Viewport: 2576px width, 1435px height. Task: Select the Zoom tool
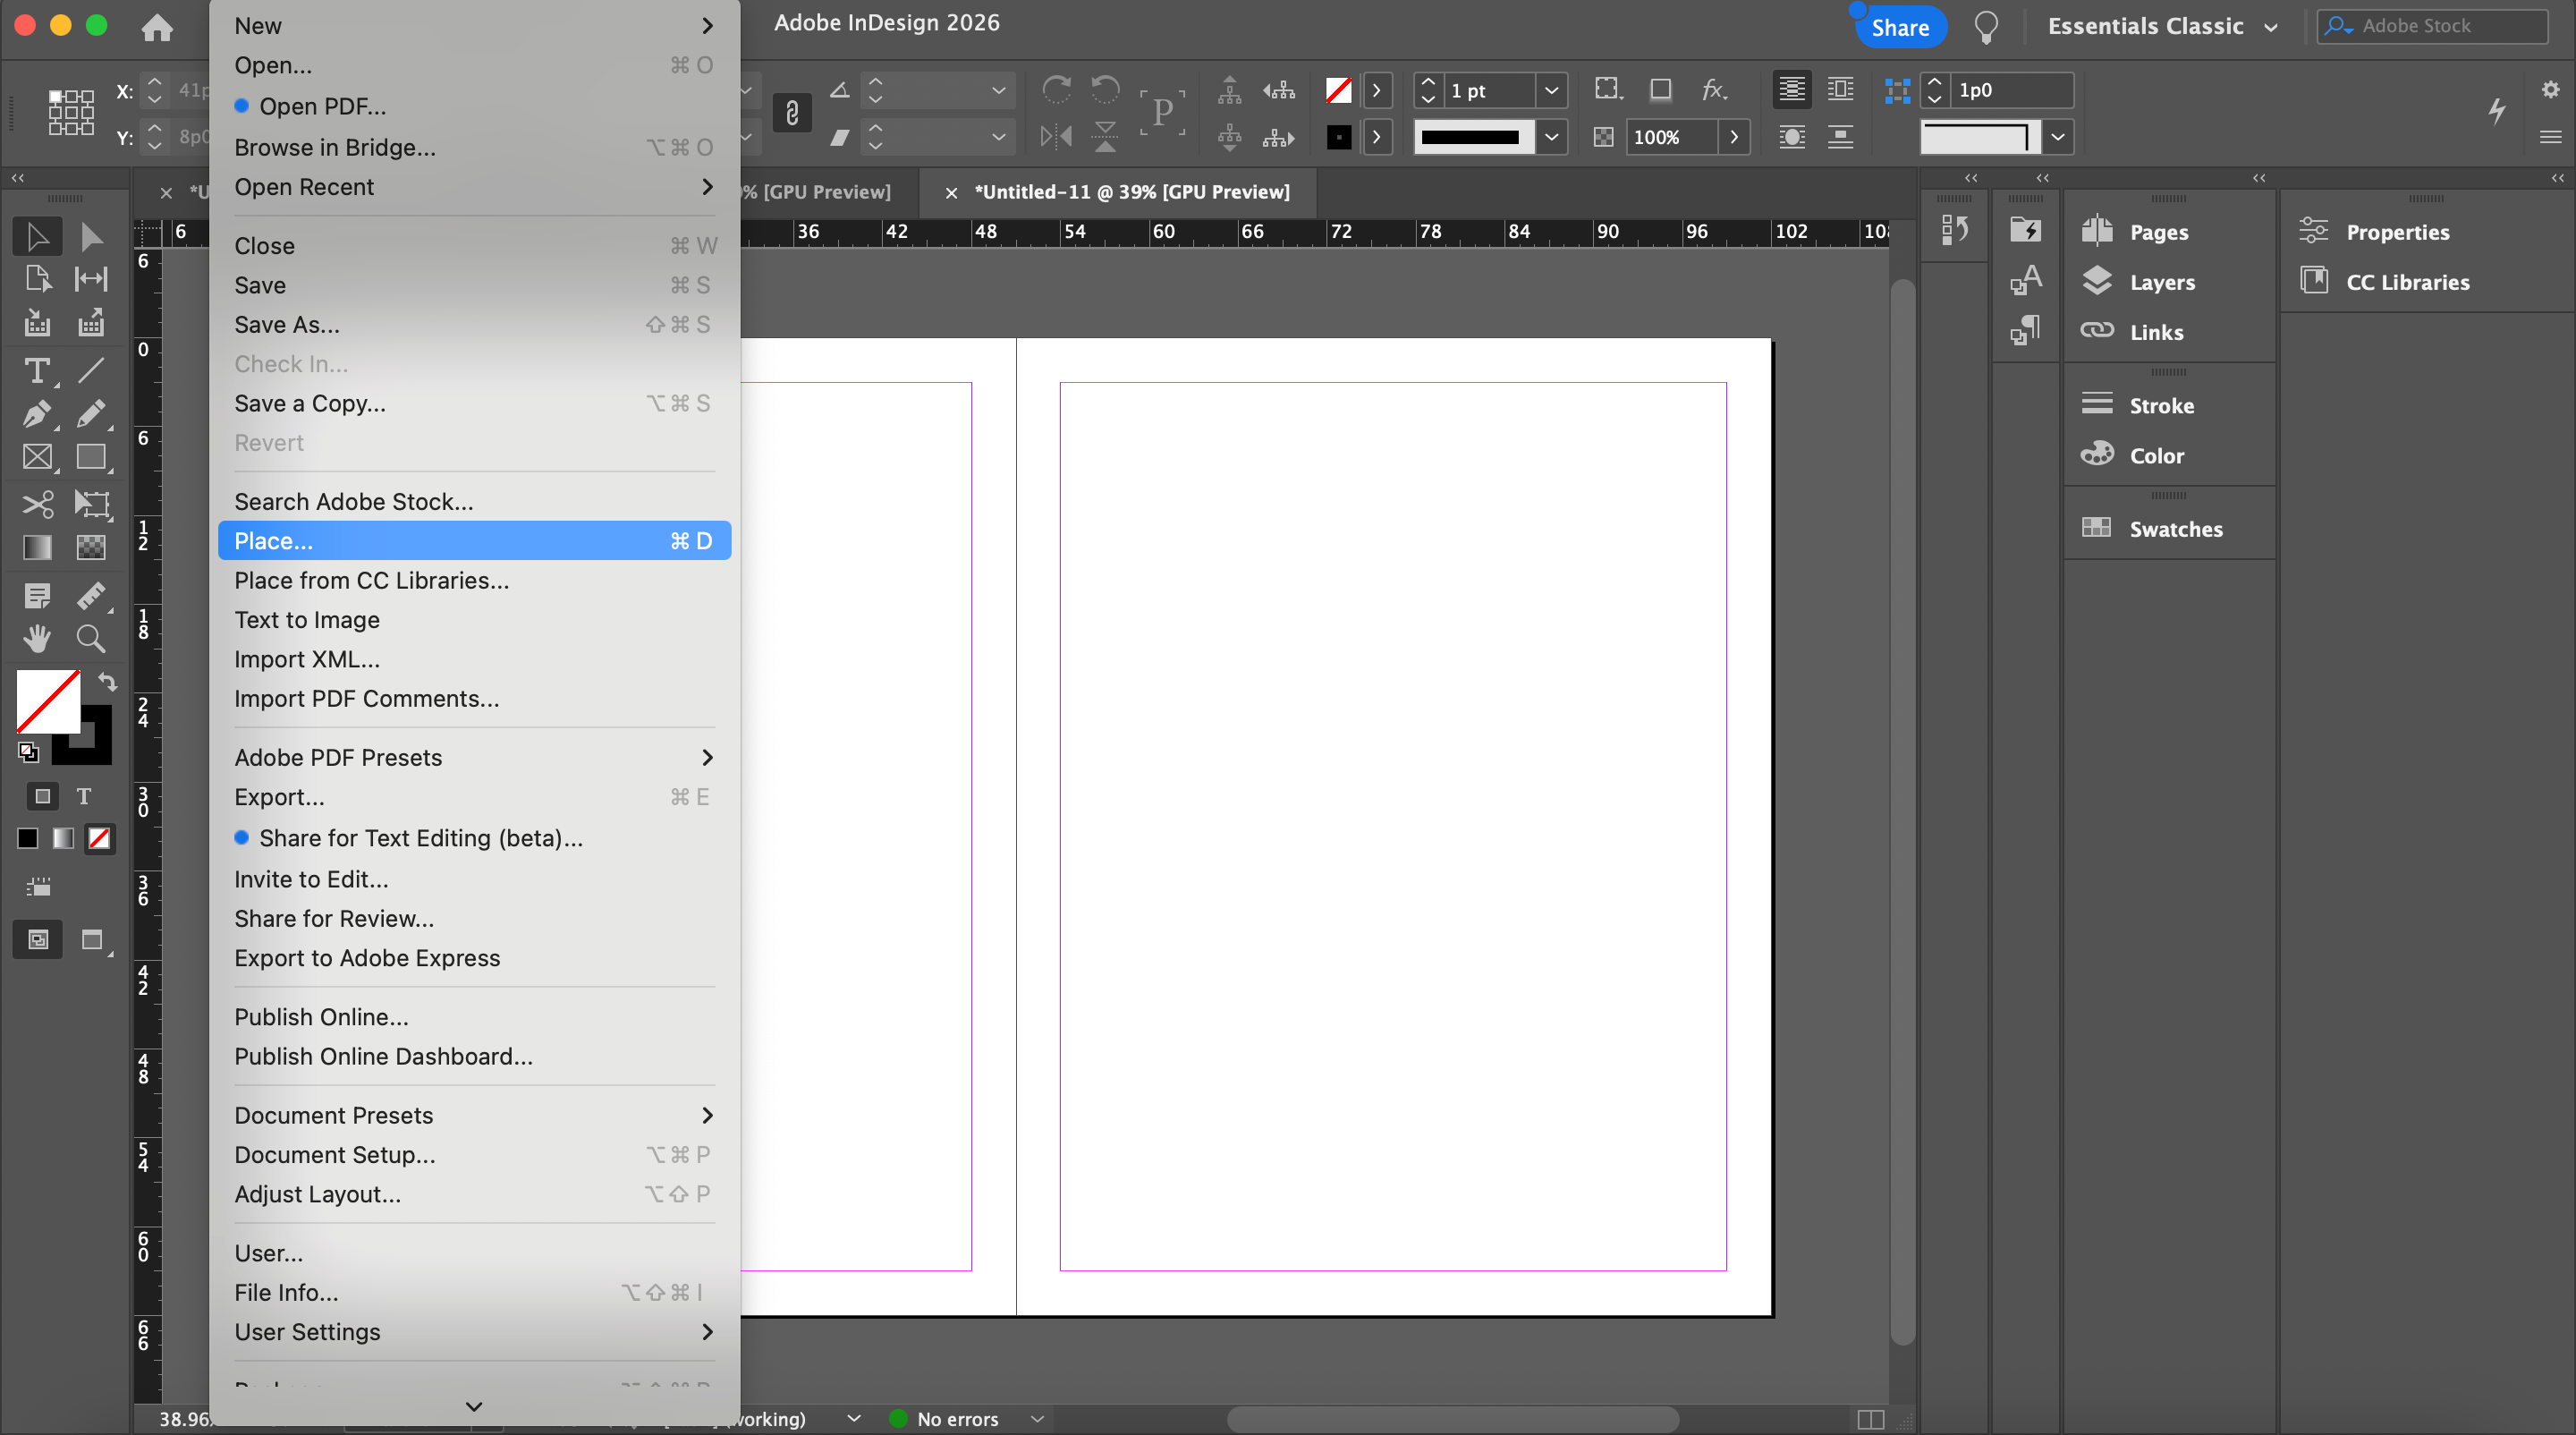(x=91, y=638)
